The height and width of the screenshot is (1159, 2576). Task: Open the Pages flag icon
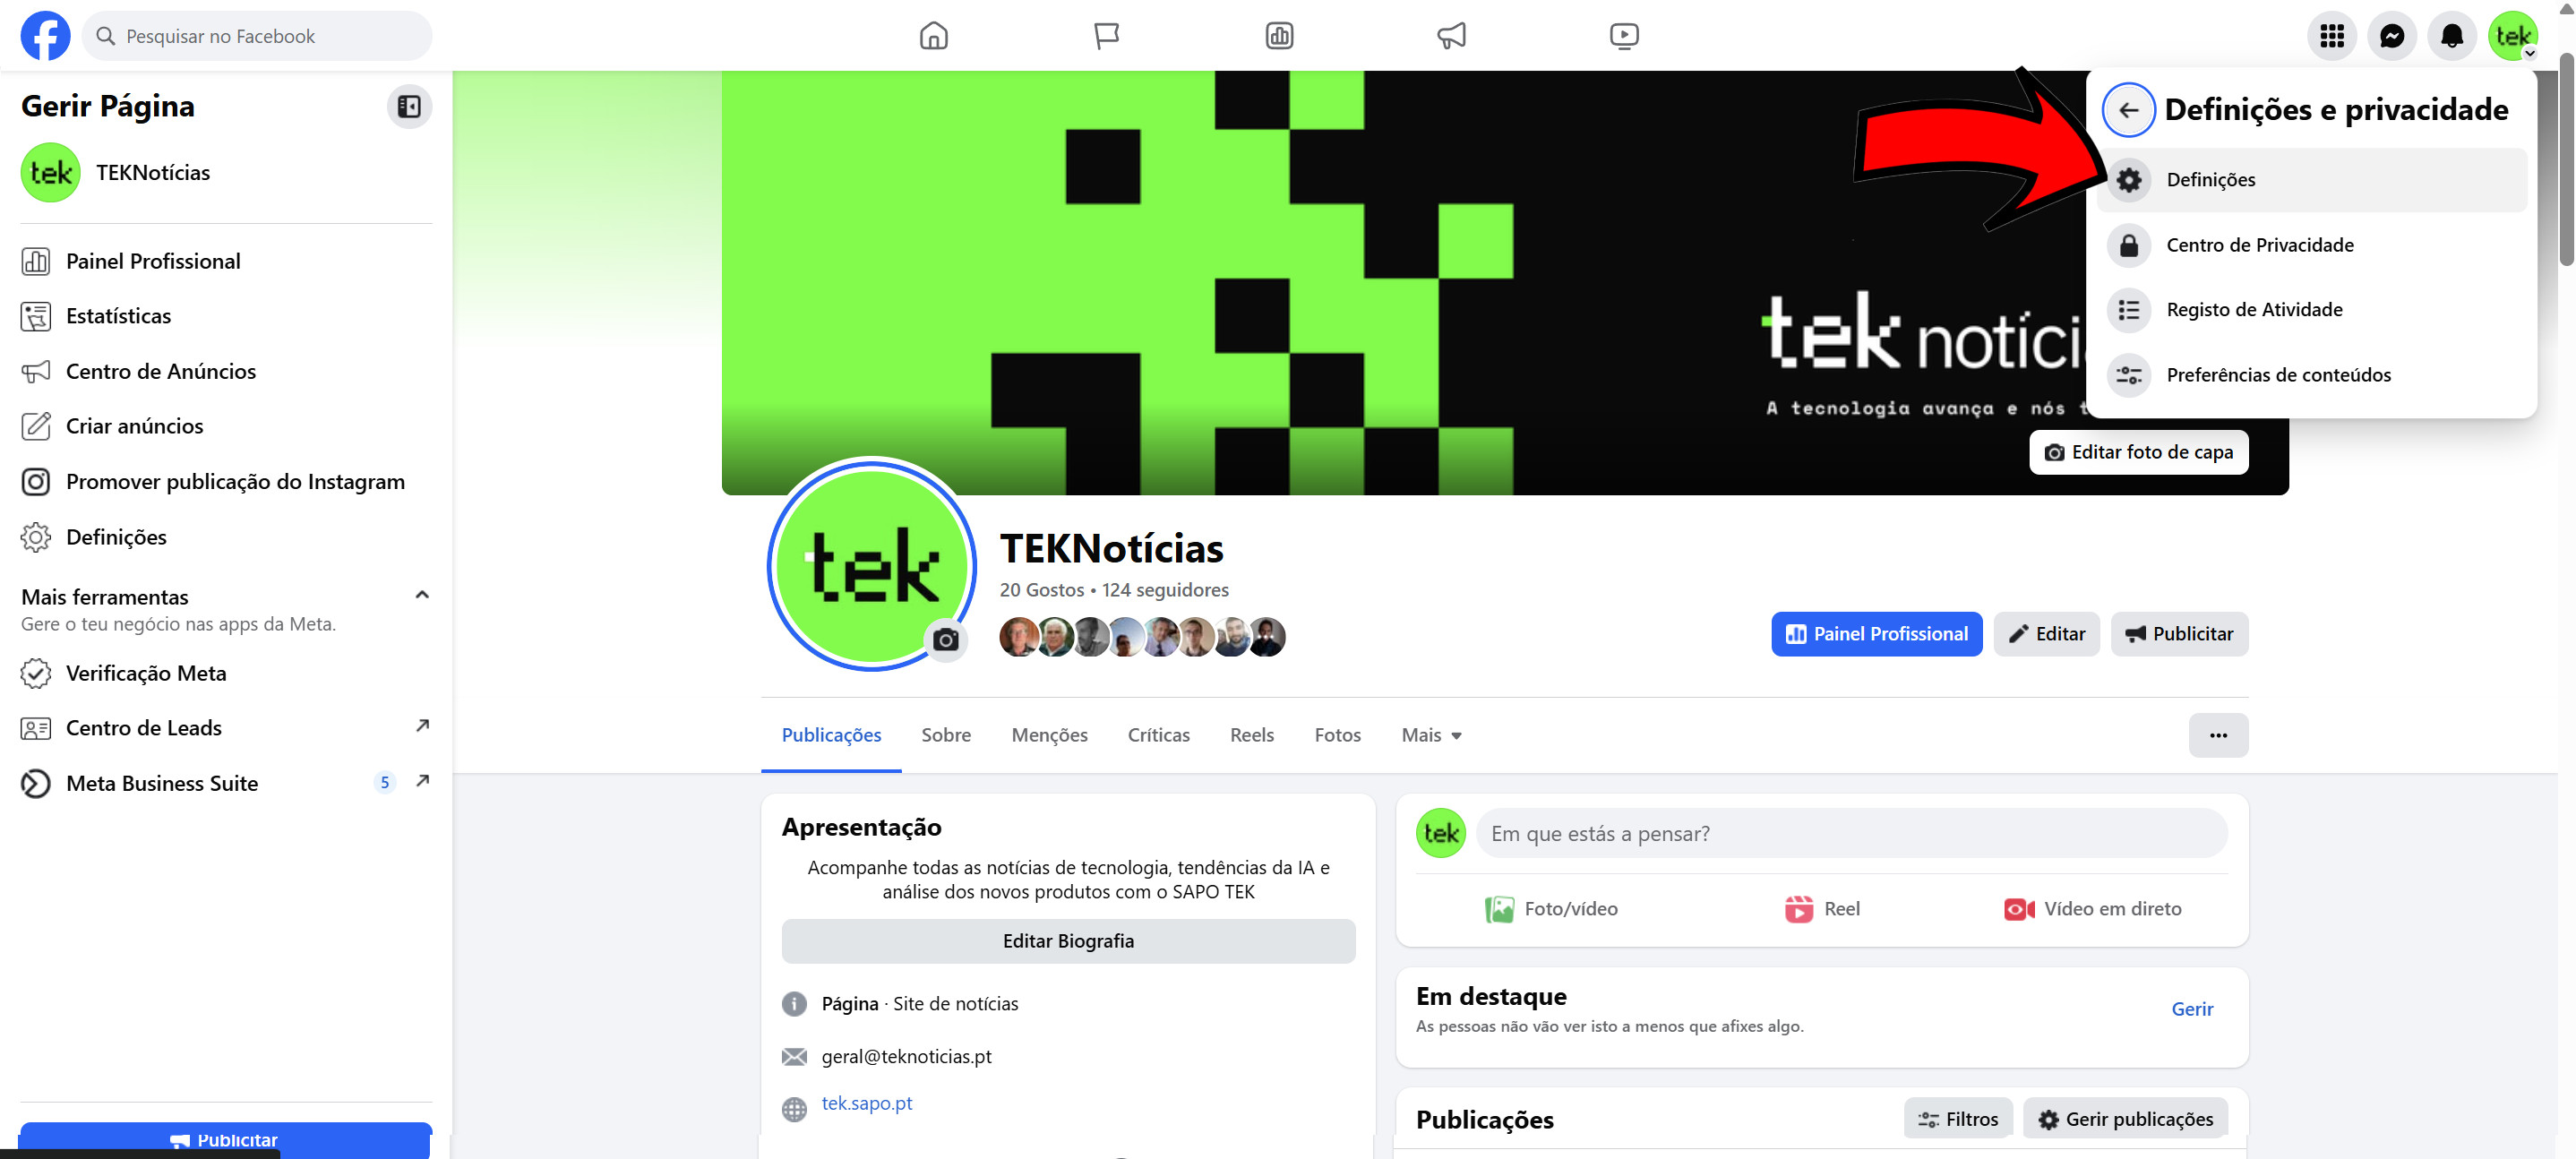pyautogui.click(x=1106, y=36)
